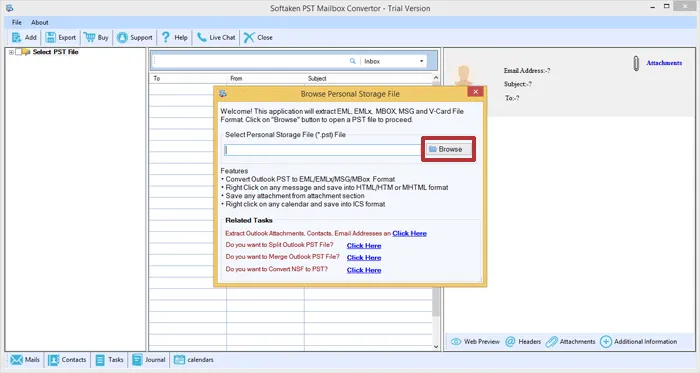Click the Buy shopping cart button

[96, 37]
